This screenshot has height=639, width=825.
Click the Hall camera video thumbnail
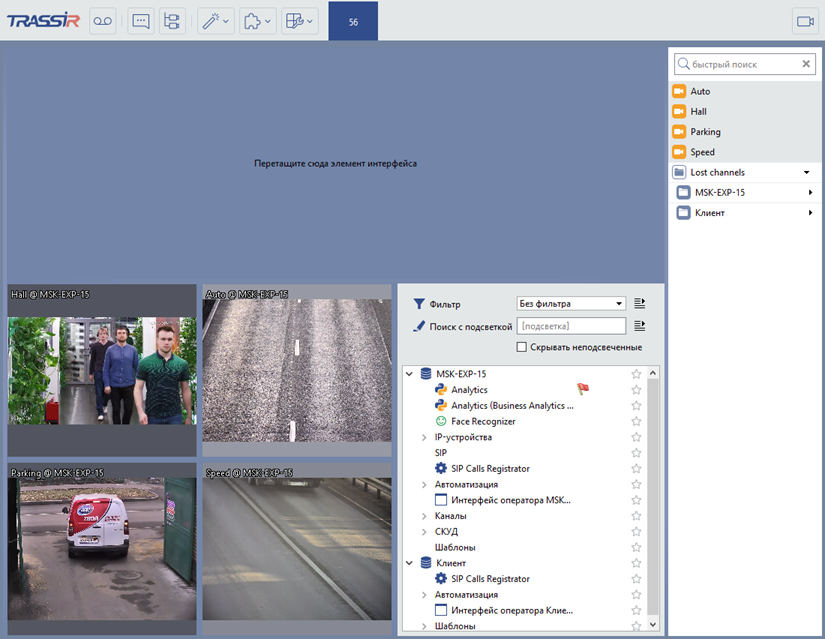tap(102, 370)
